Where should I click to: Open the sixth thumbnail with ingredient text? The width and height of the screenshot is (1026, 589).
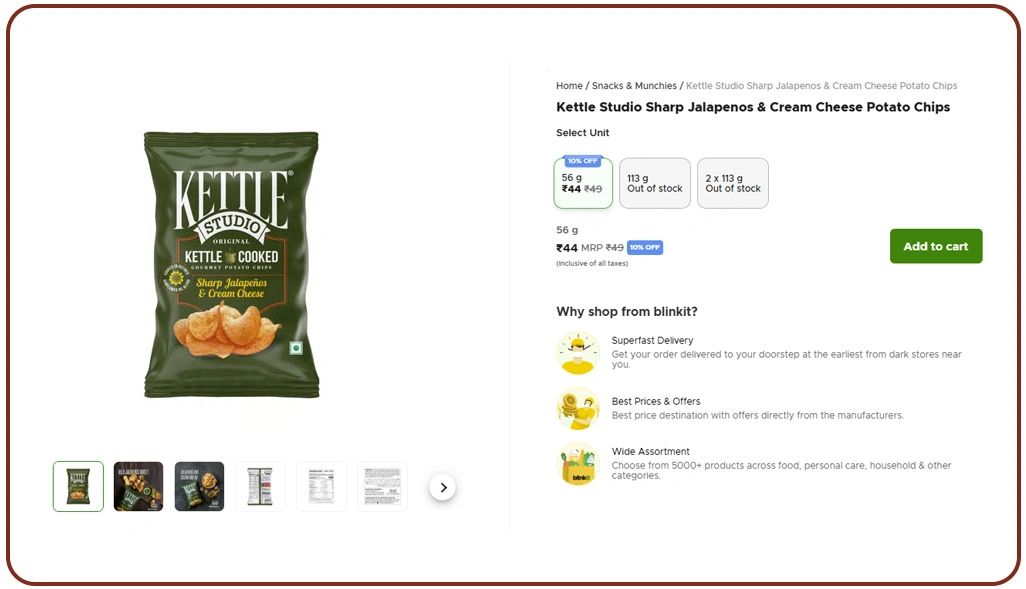tap(383, 487)
